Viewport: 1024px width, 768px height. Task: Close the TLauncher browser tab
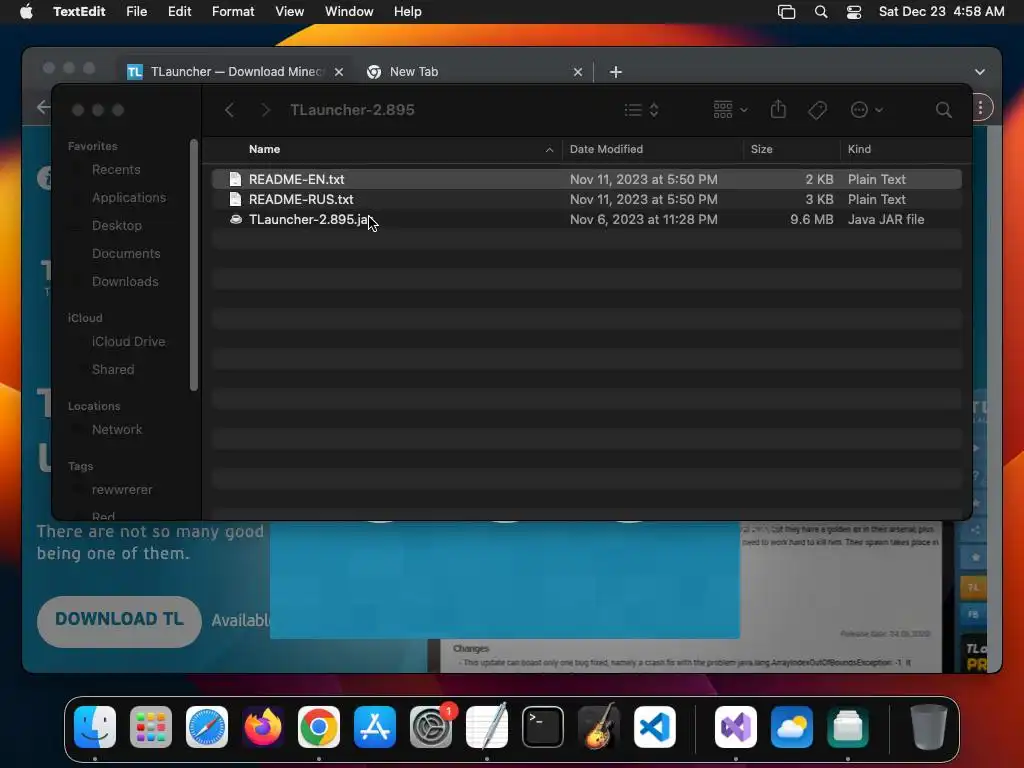(x=339, y=72)
